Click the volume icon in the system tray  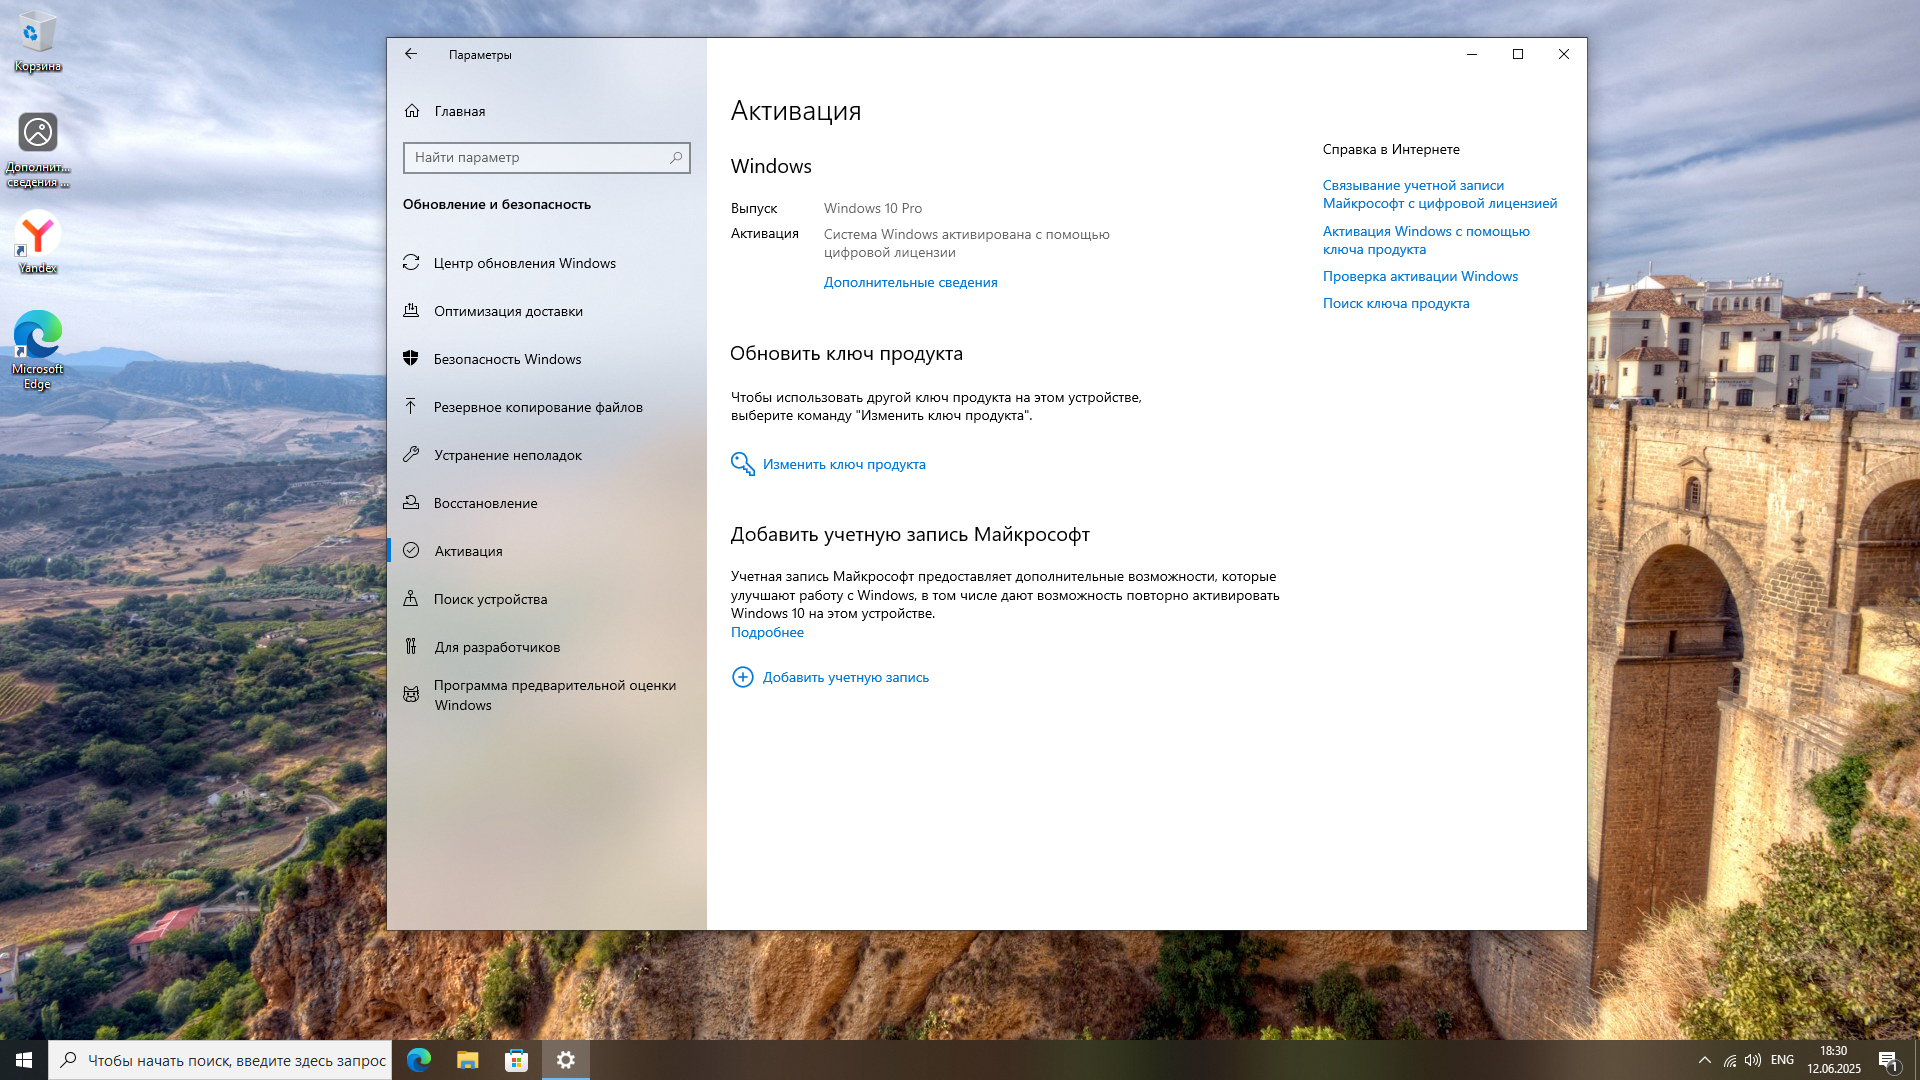(1752, 1060)
